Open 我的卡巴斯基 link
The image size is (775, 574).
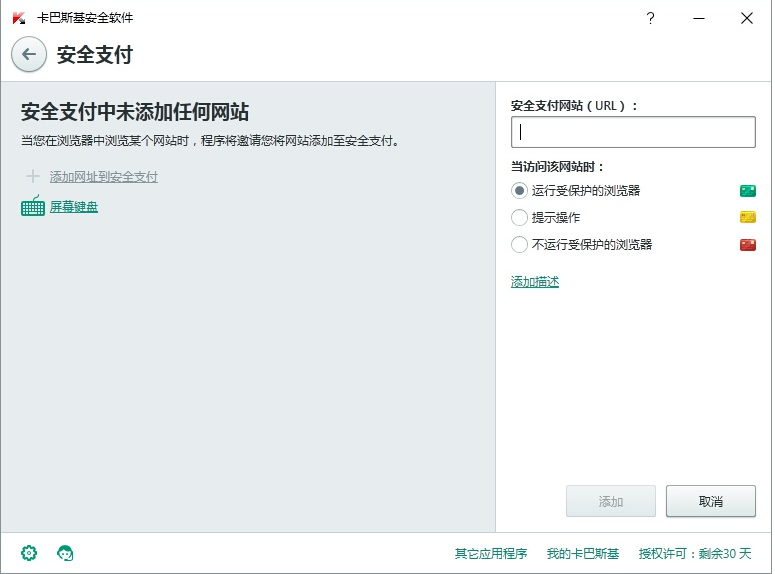(583, 553)
